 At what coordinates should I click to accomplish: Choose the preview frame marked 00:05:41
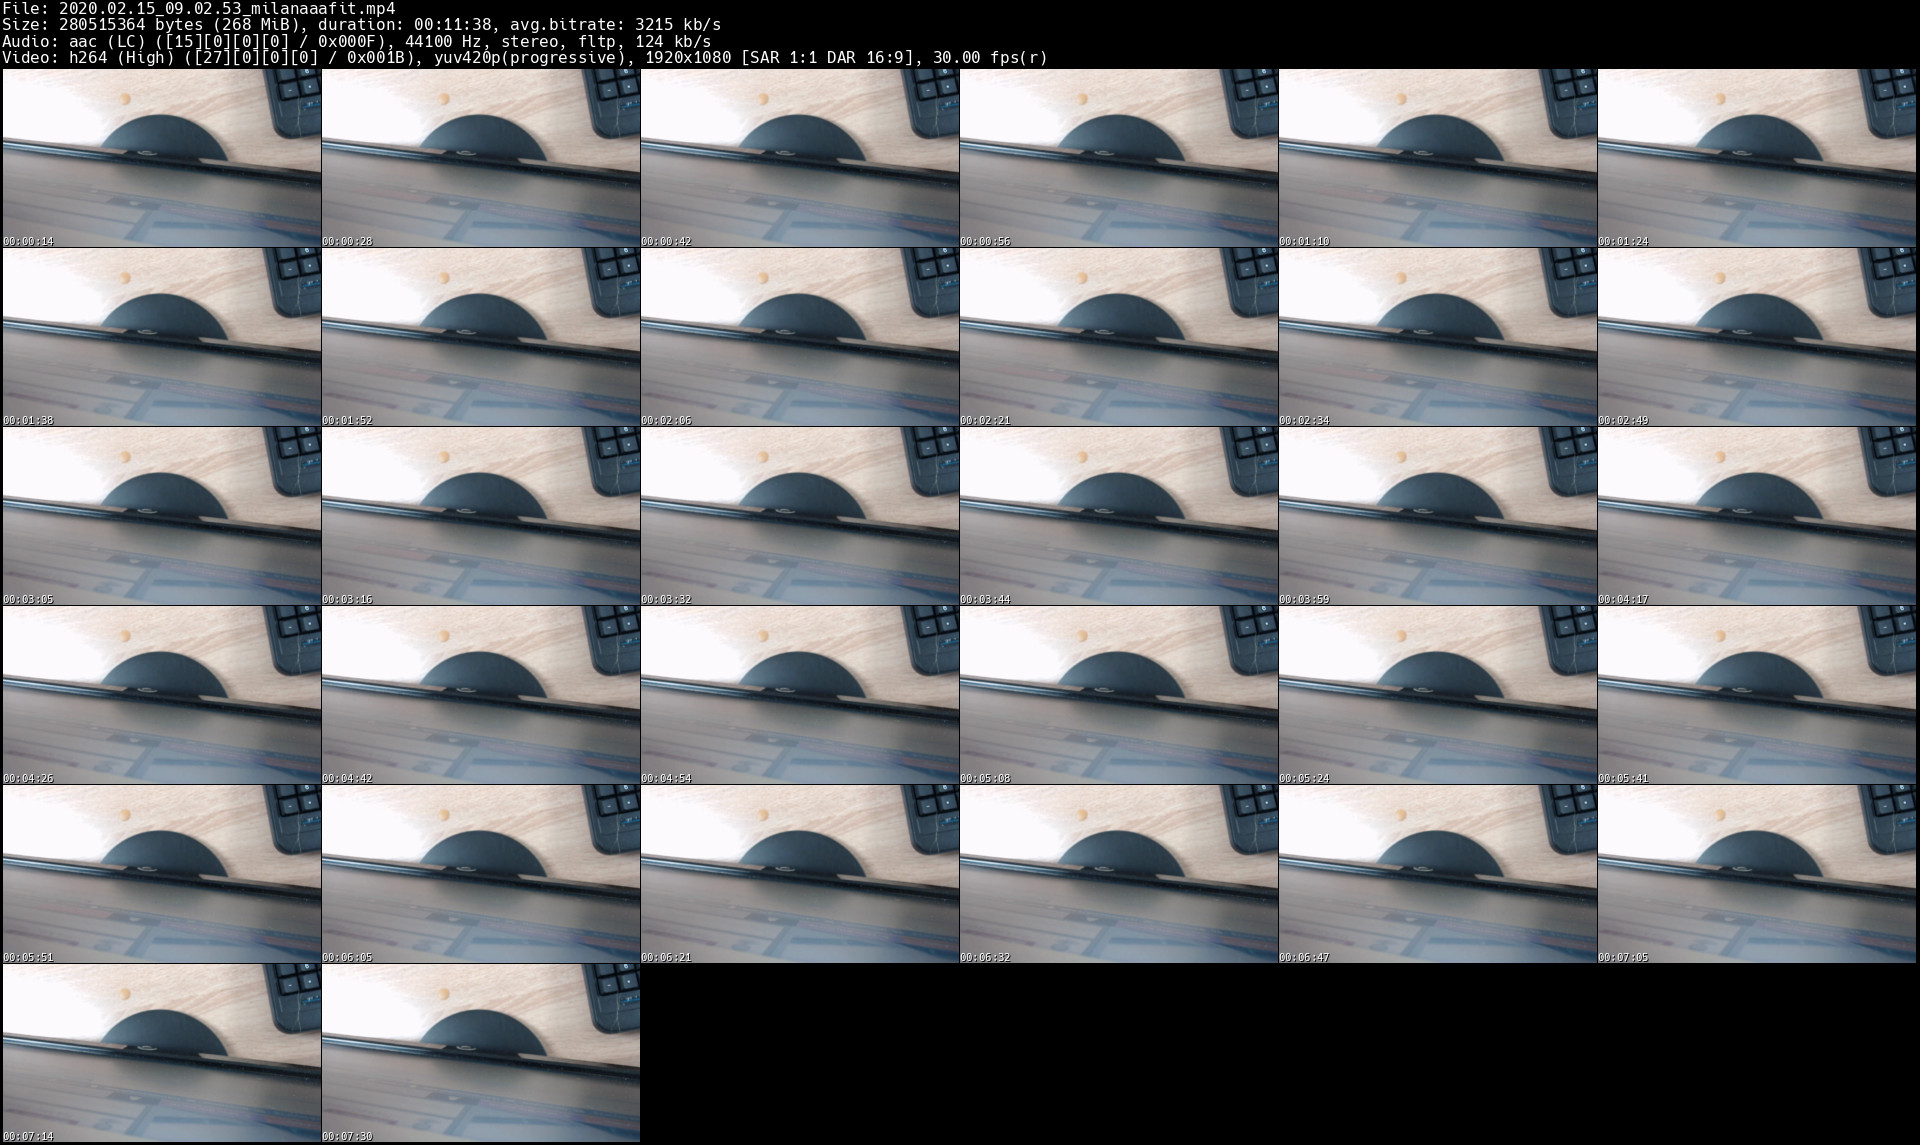tap(1757, 695)
